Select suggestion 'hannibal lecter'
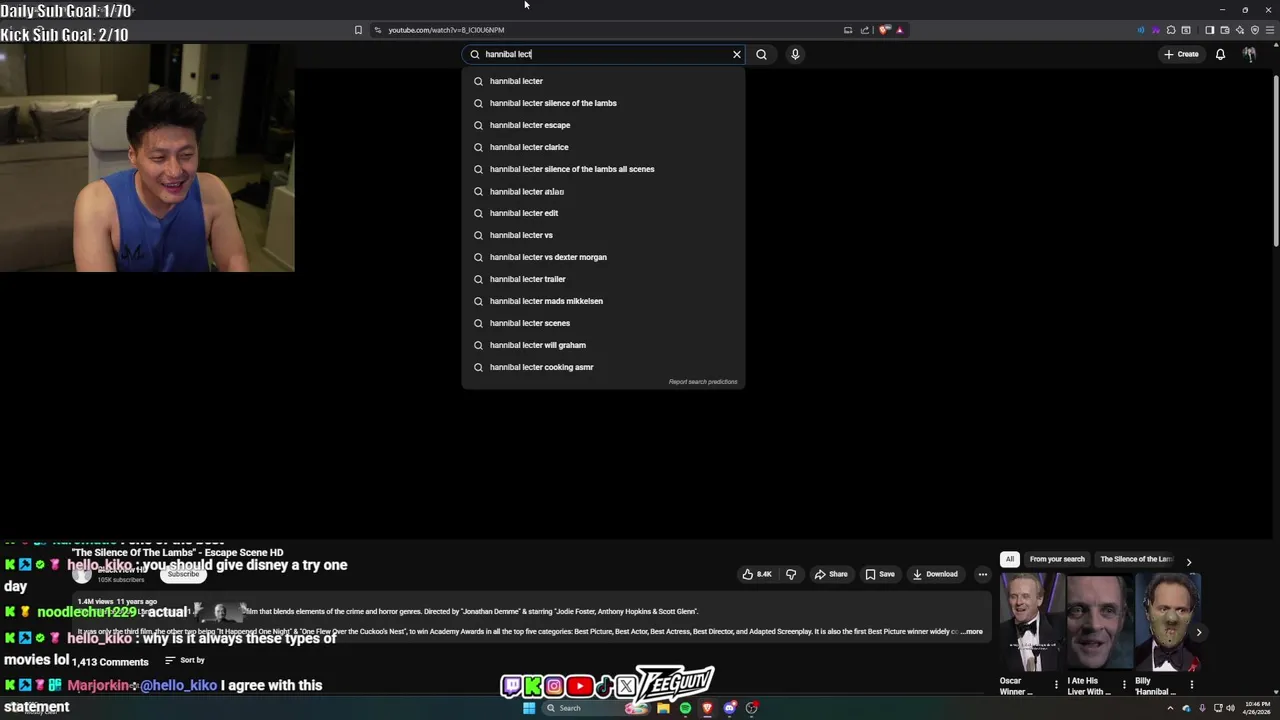1280x720 pixels. pos(603,81)
